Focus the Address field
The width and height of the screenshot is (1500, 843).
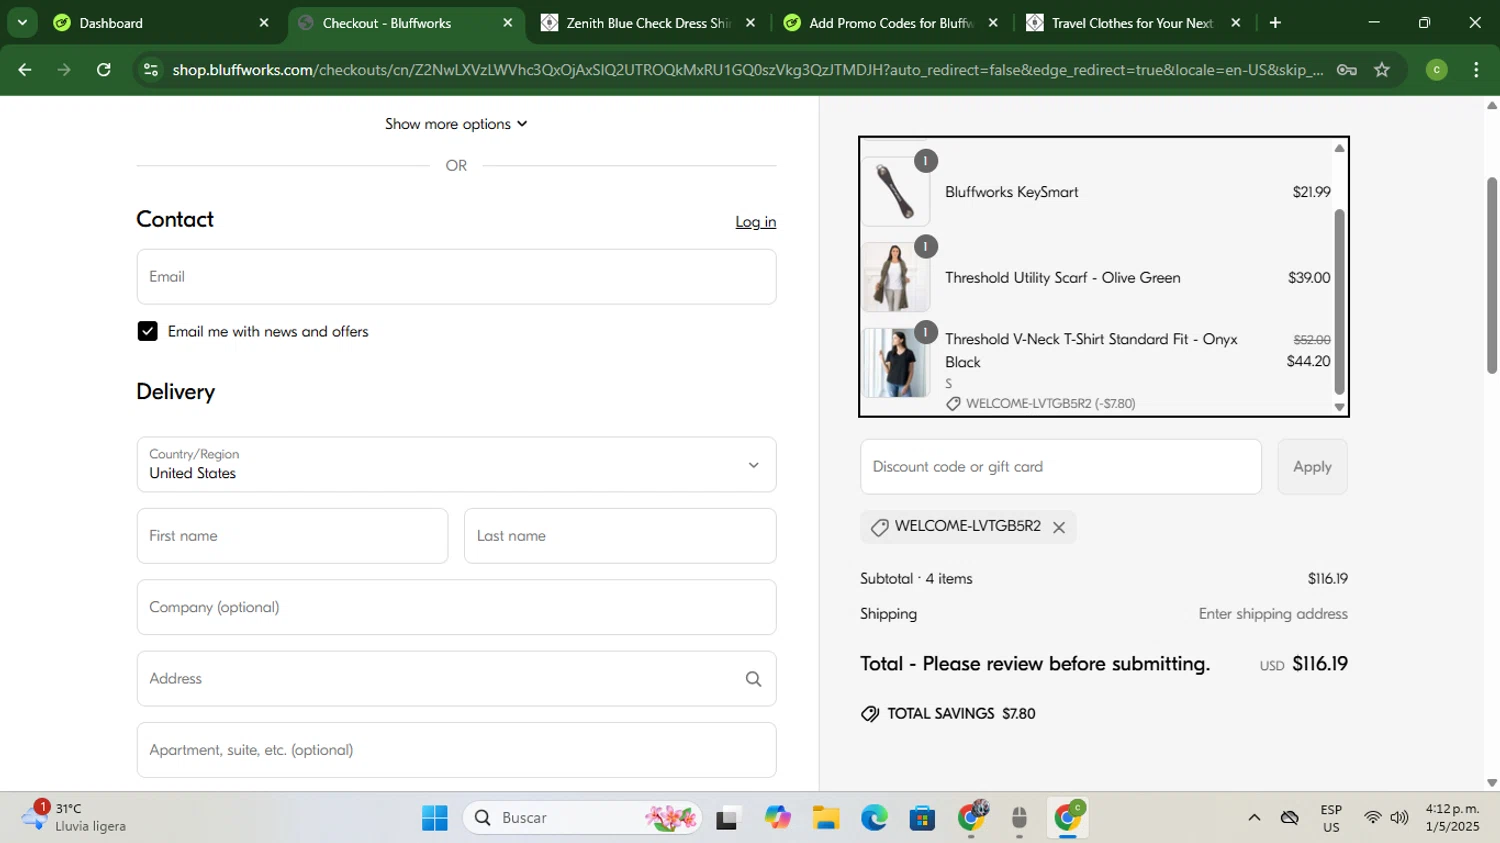[456, 679]
